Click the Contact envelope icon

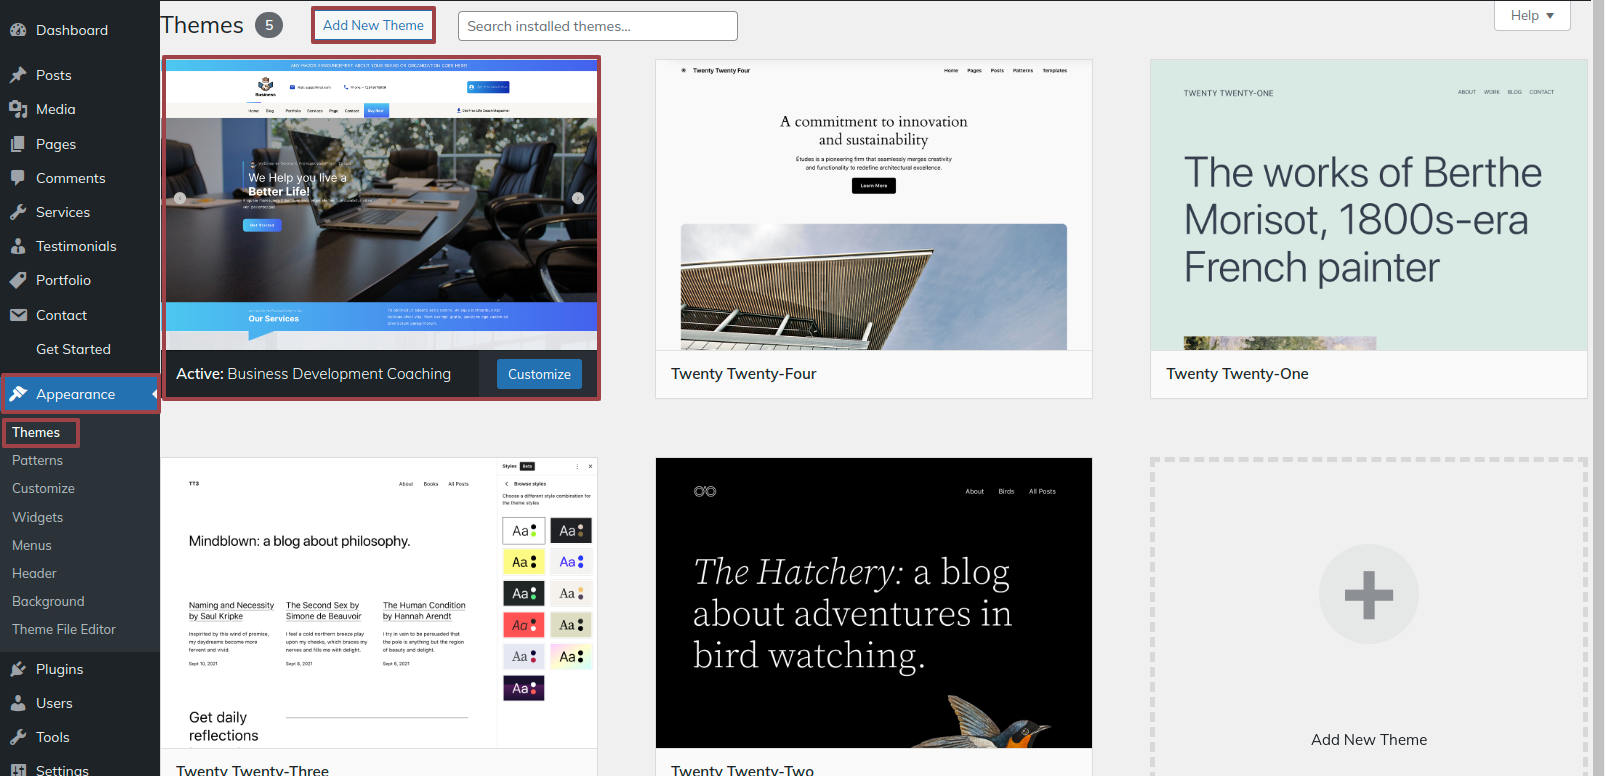(x=18, y=315)
